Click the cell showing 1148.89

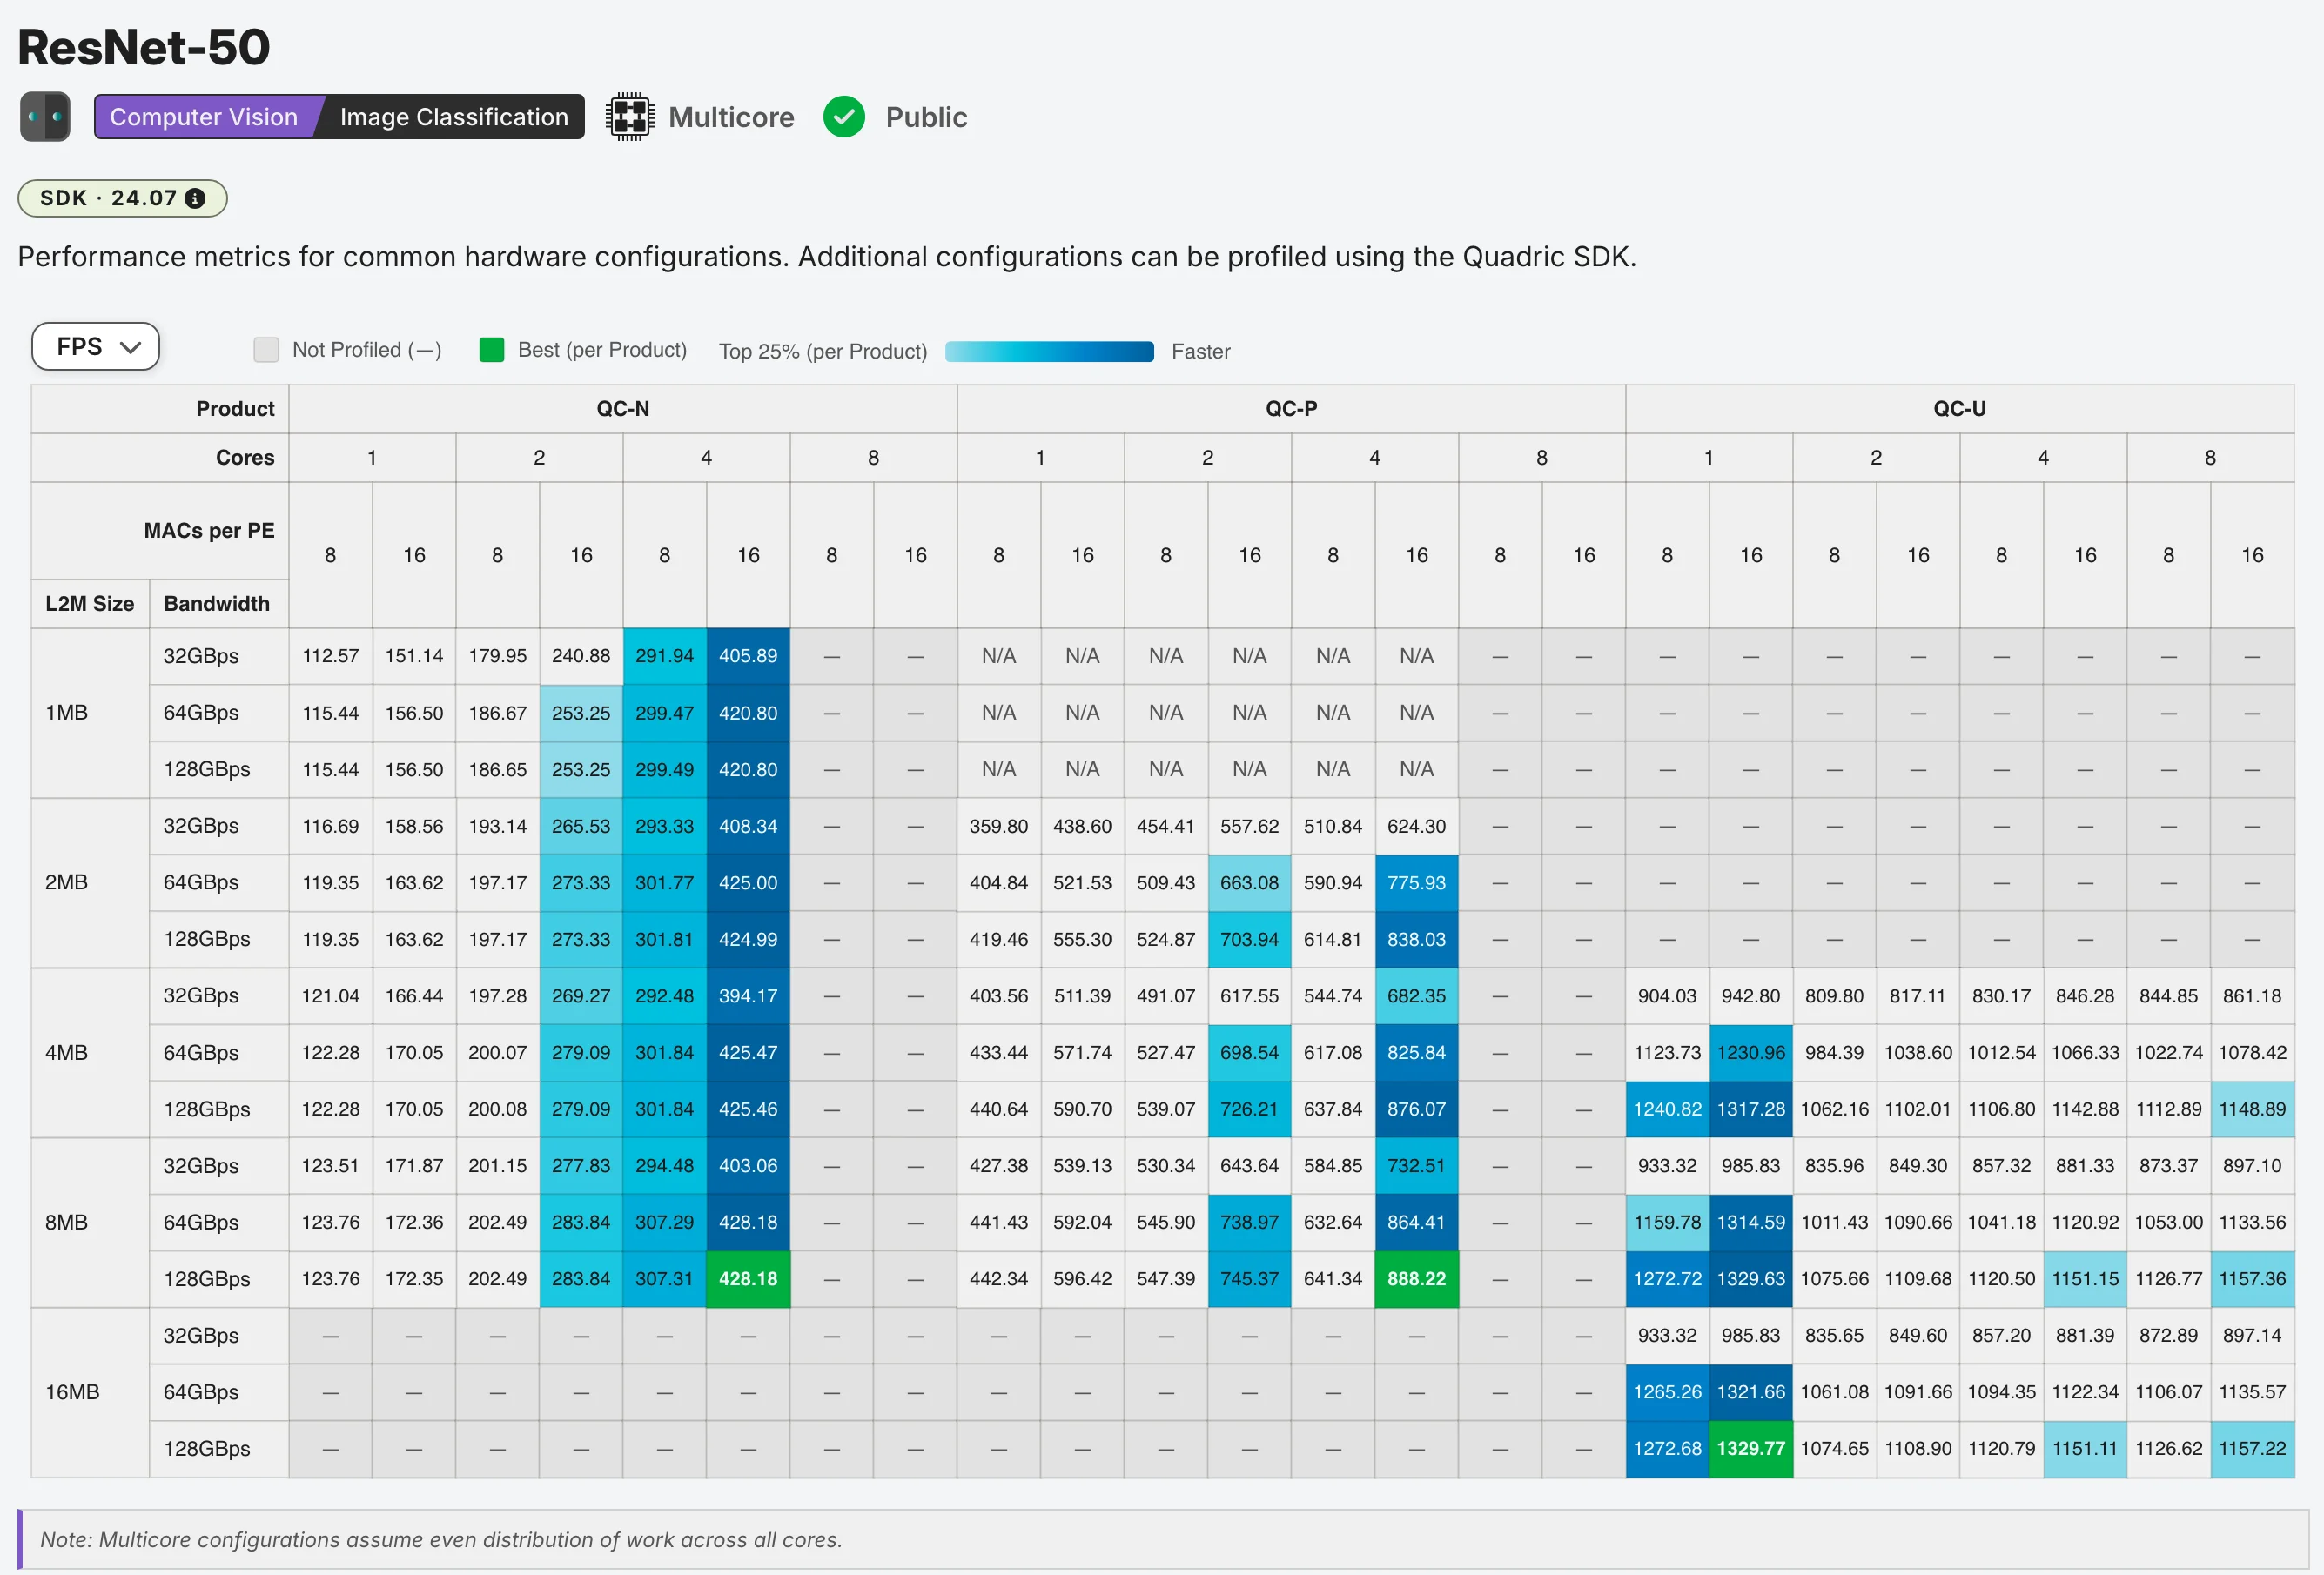point(2252,1109)
